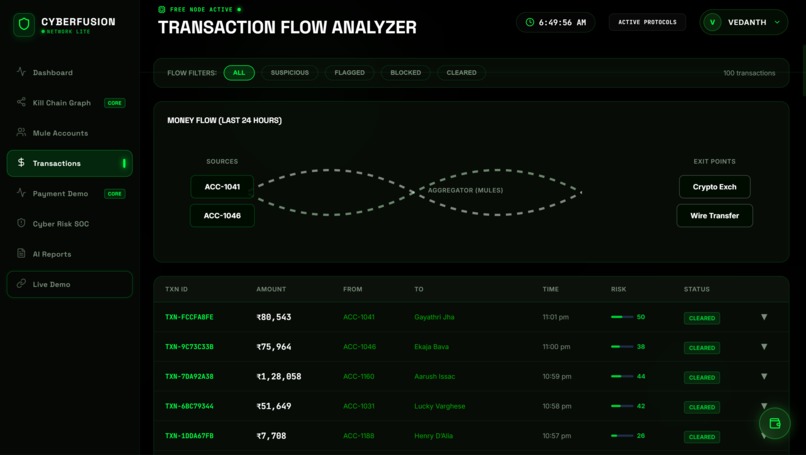Open transaction ID TXN-6BC79344
806x455 pixels.
(189, 406)
